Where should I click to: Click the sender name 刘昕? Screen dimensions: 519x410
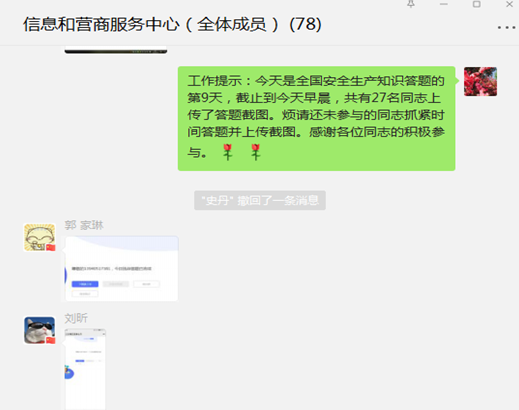pyautogui.click(x=76, y=318)
